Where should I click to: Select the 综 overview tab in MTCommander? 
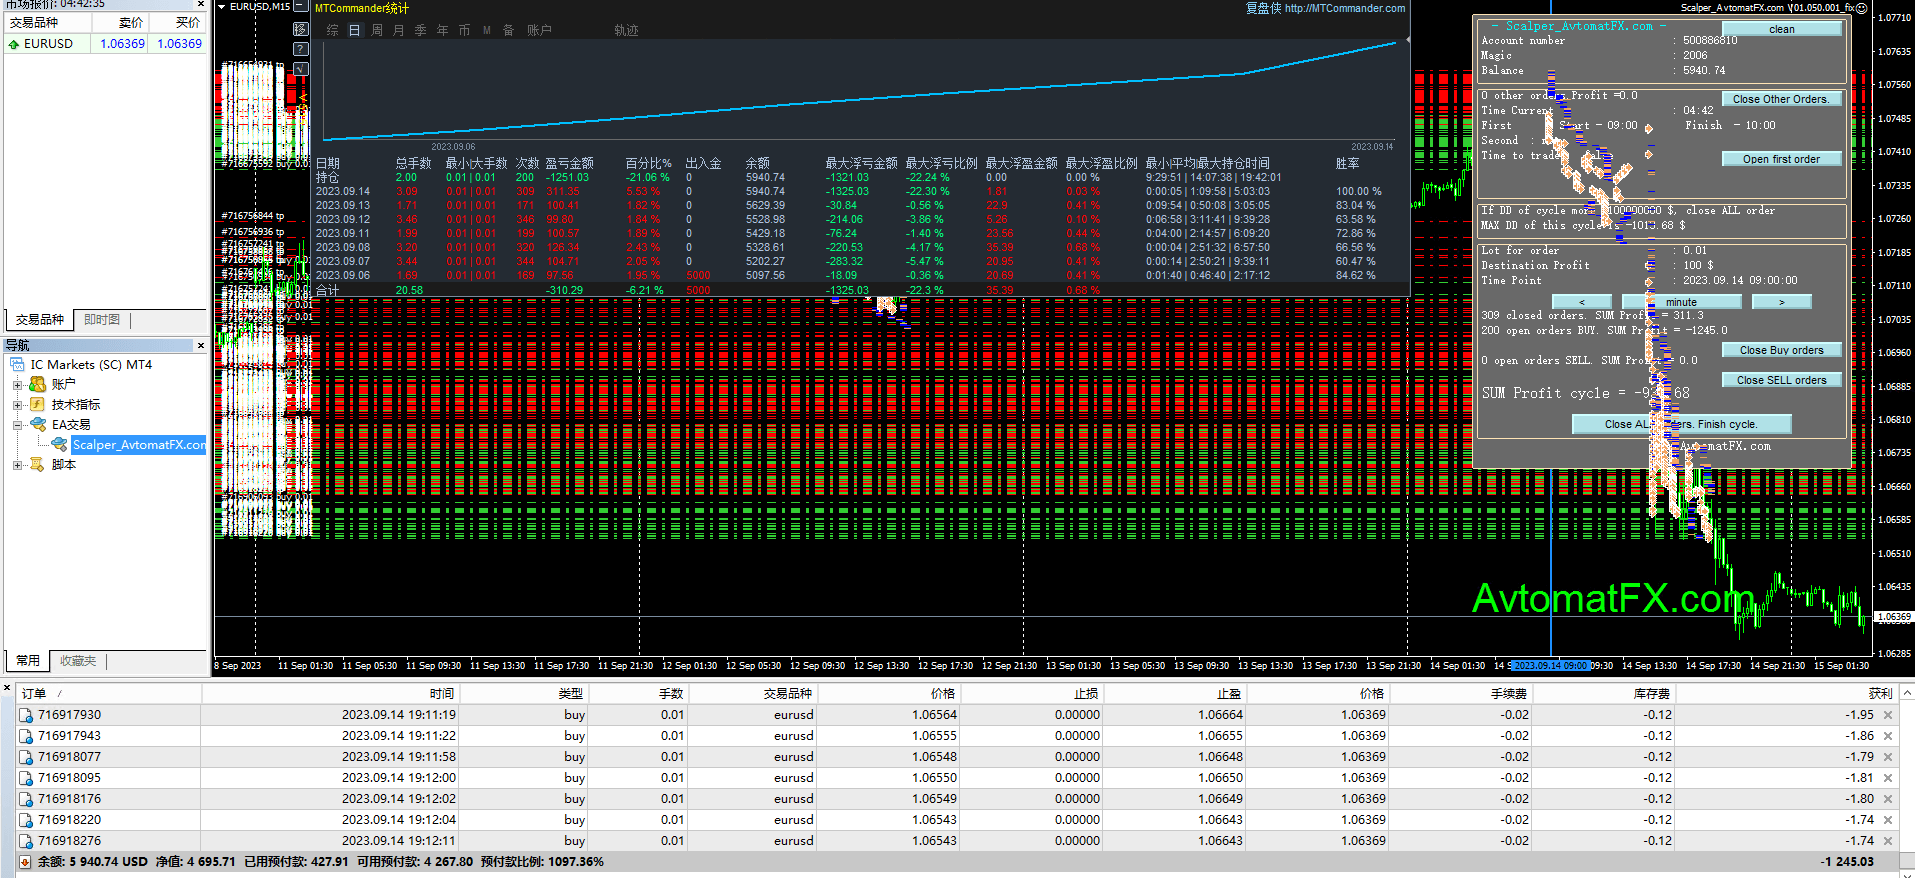click(x=333, y=31)
